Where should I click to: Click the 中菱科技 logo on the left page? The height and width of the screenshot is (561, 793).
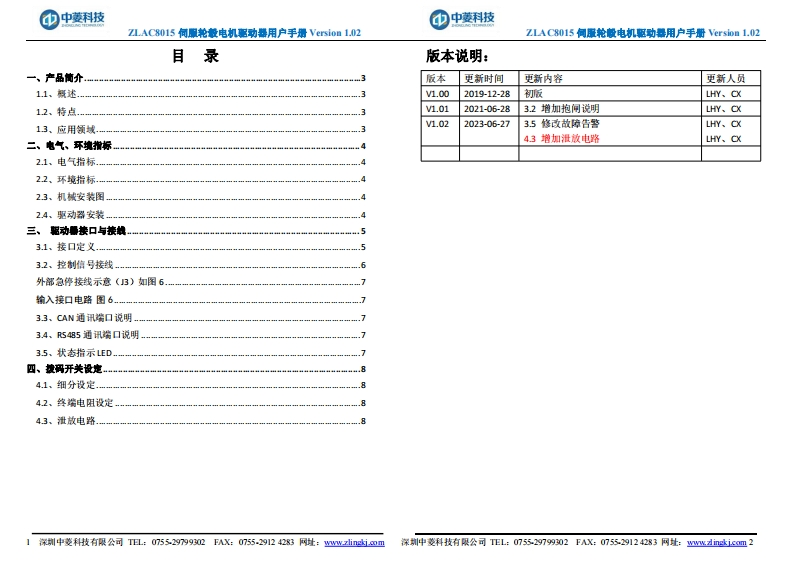tap(74, 18)
